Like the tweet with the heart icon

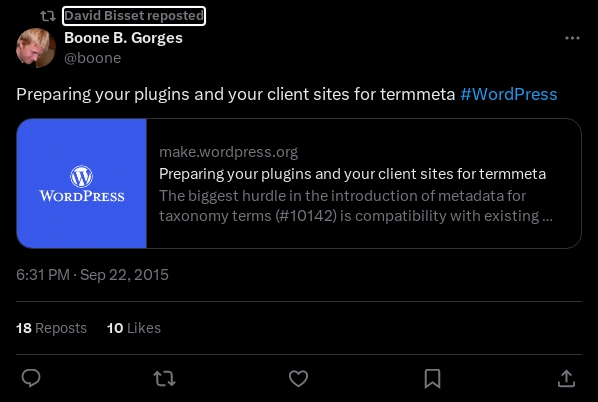click(x=298, y=379)
